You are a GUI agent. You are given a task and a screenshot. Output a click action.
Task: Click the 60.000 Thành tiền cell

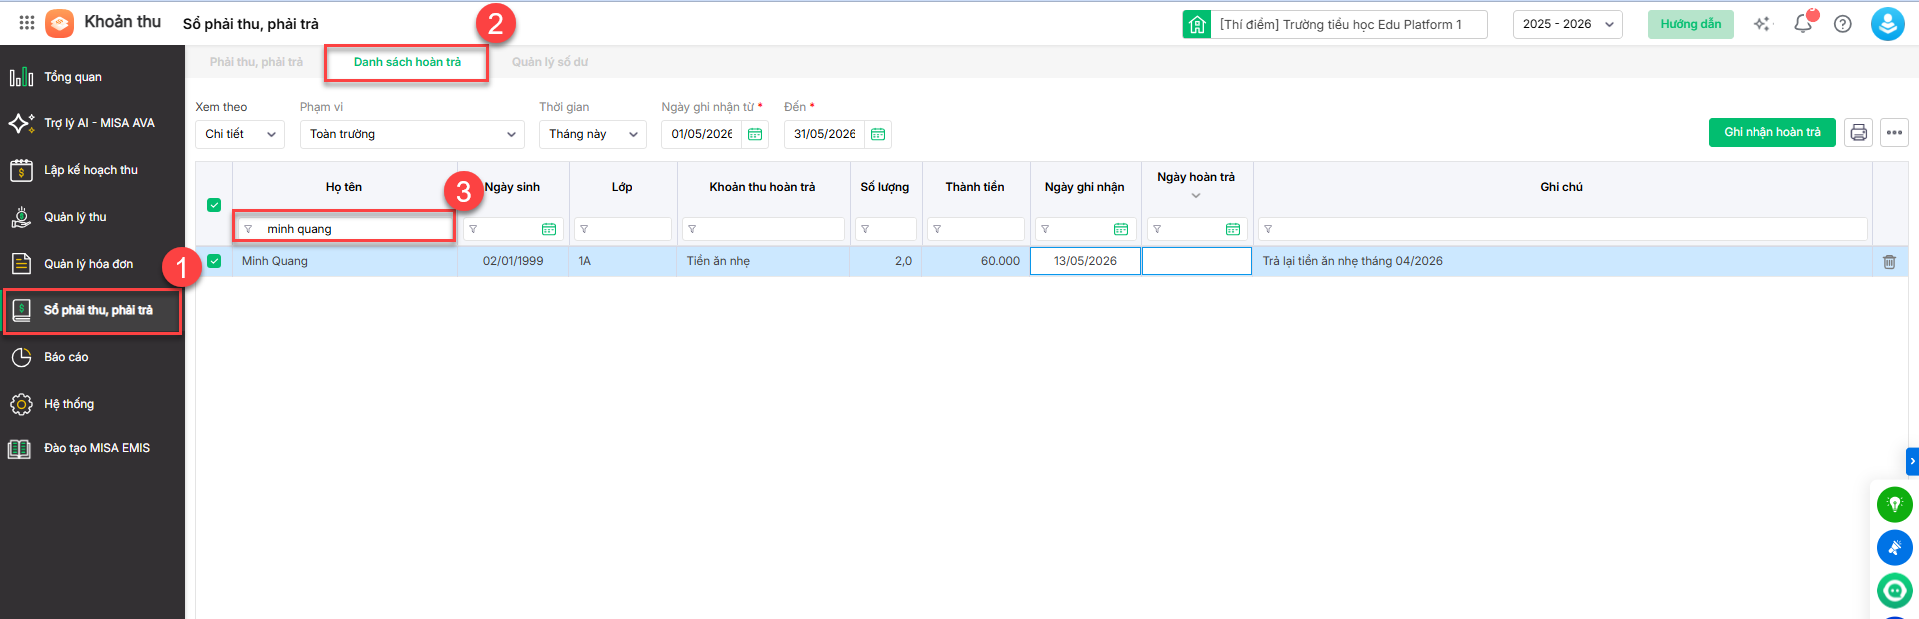click(975, 261)
